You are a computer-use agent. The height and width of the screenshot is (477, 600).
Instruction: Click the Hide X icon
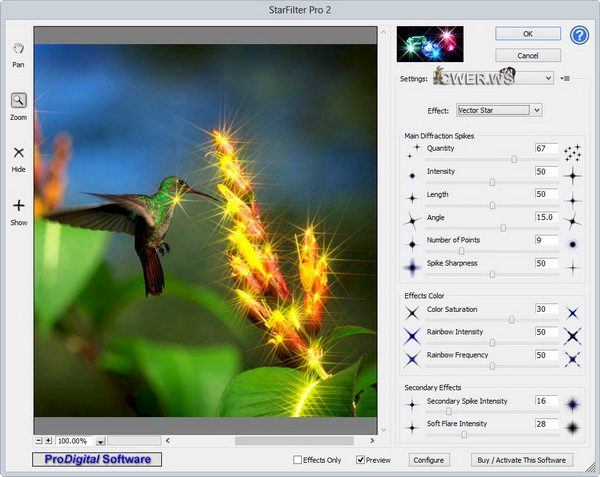click(x=18, y=153)
